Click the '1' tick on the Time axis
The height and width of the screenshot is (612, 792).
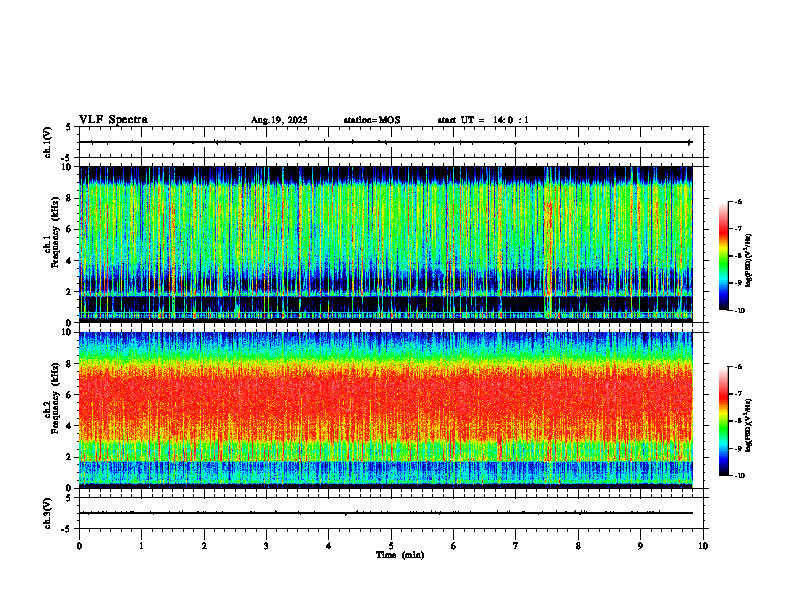[141, 546]
